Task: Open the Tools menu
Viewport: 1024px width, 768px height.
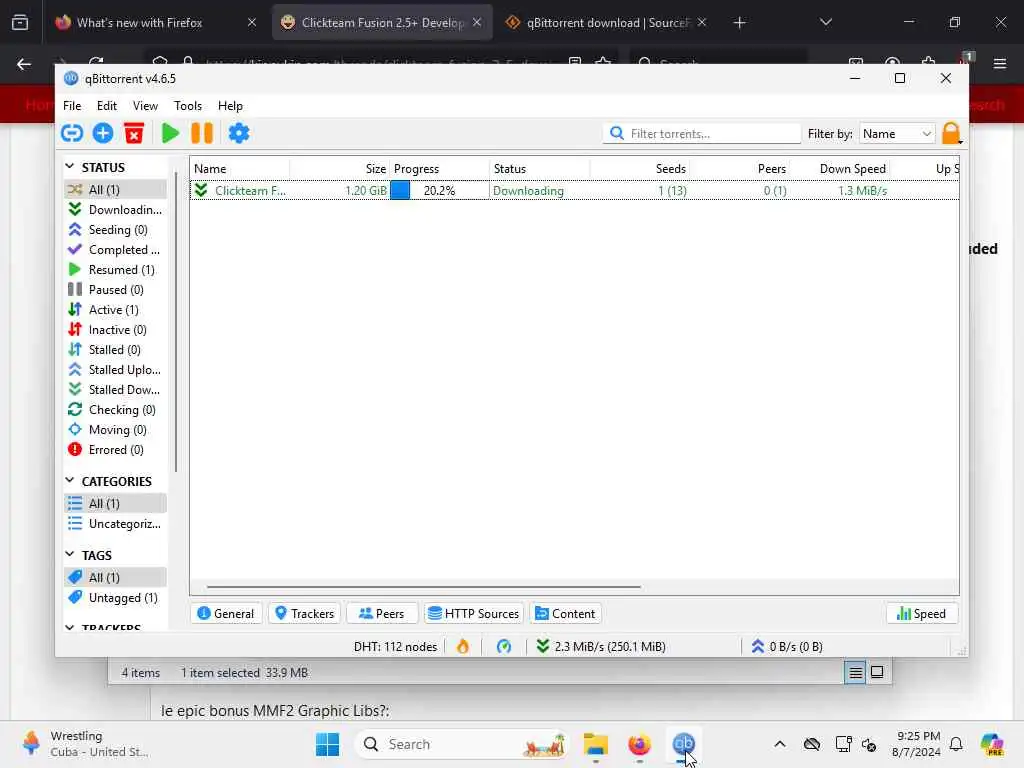Action: [187, 106]
